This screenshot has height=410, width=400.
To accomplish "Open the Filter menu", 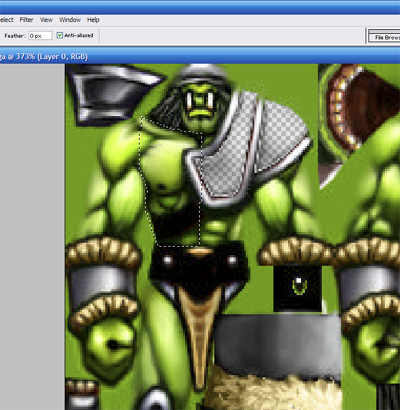I will (x=26, y=20).
